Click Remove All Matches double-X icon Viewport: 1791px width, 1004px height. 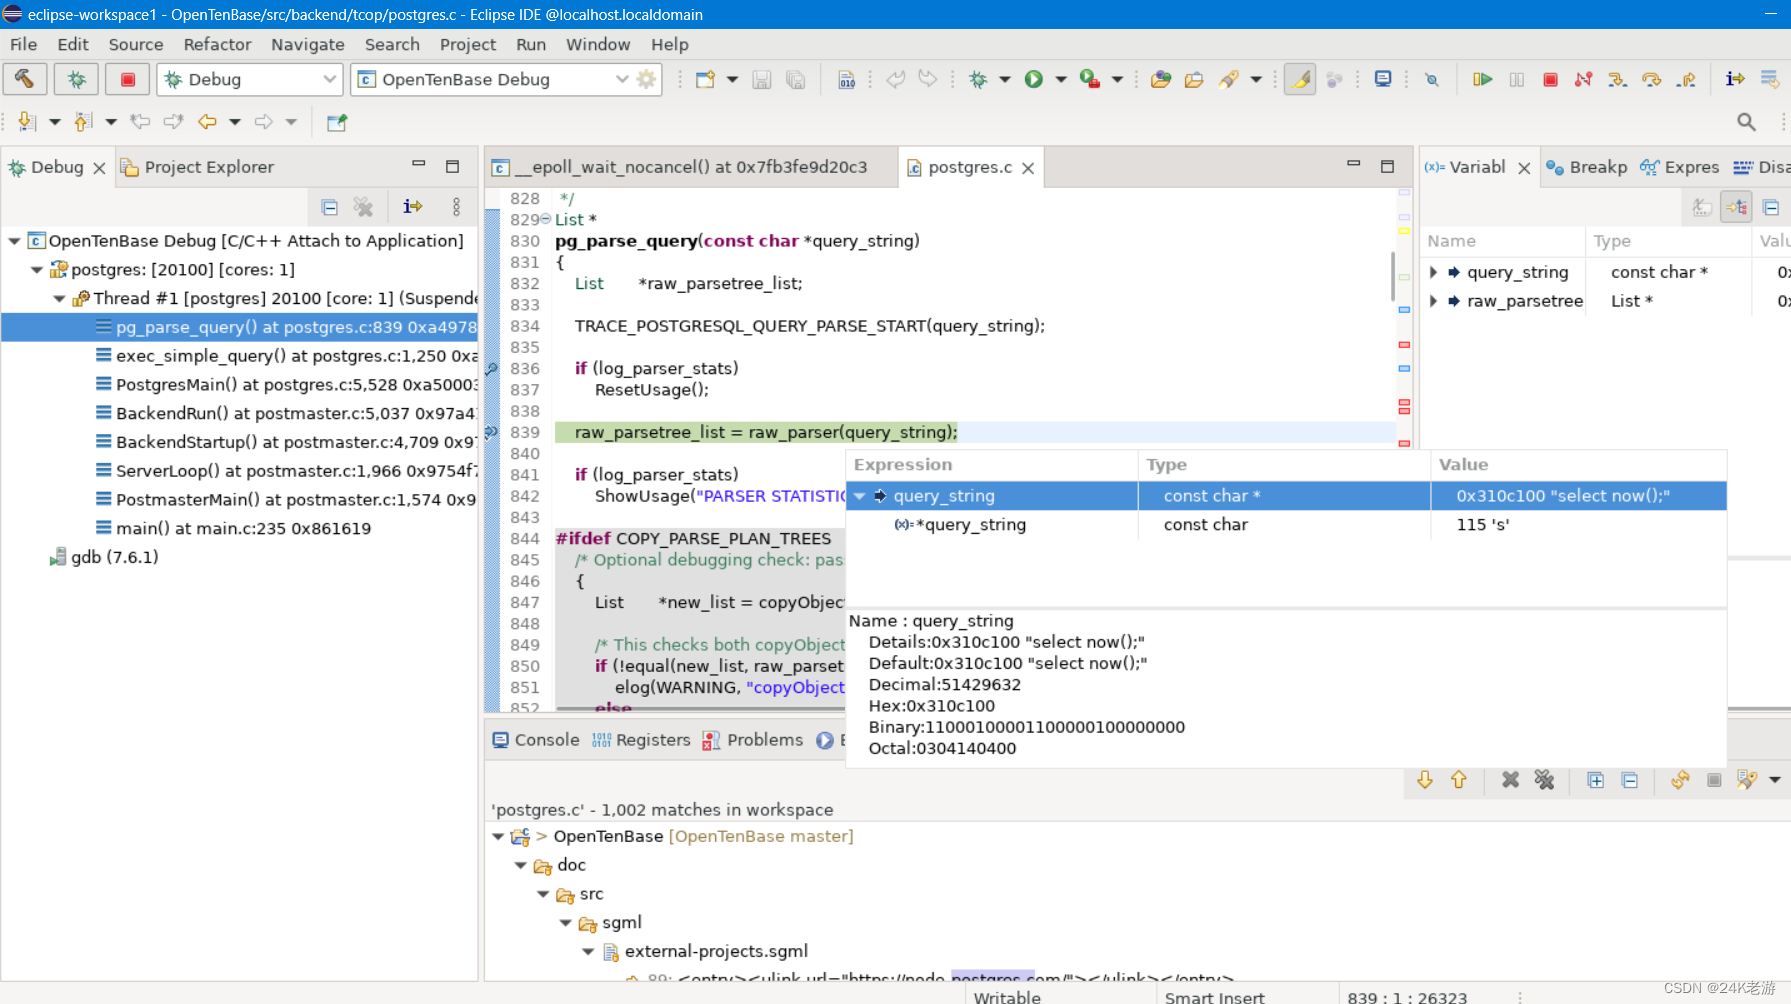(x=1545, y=780)
